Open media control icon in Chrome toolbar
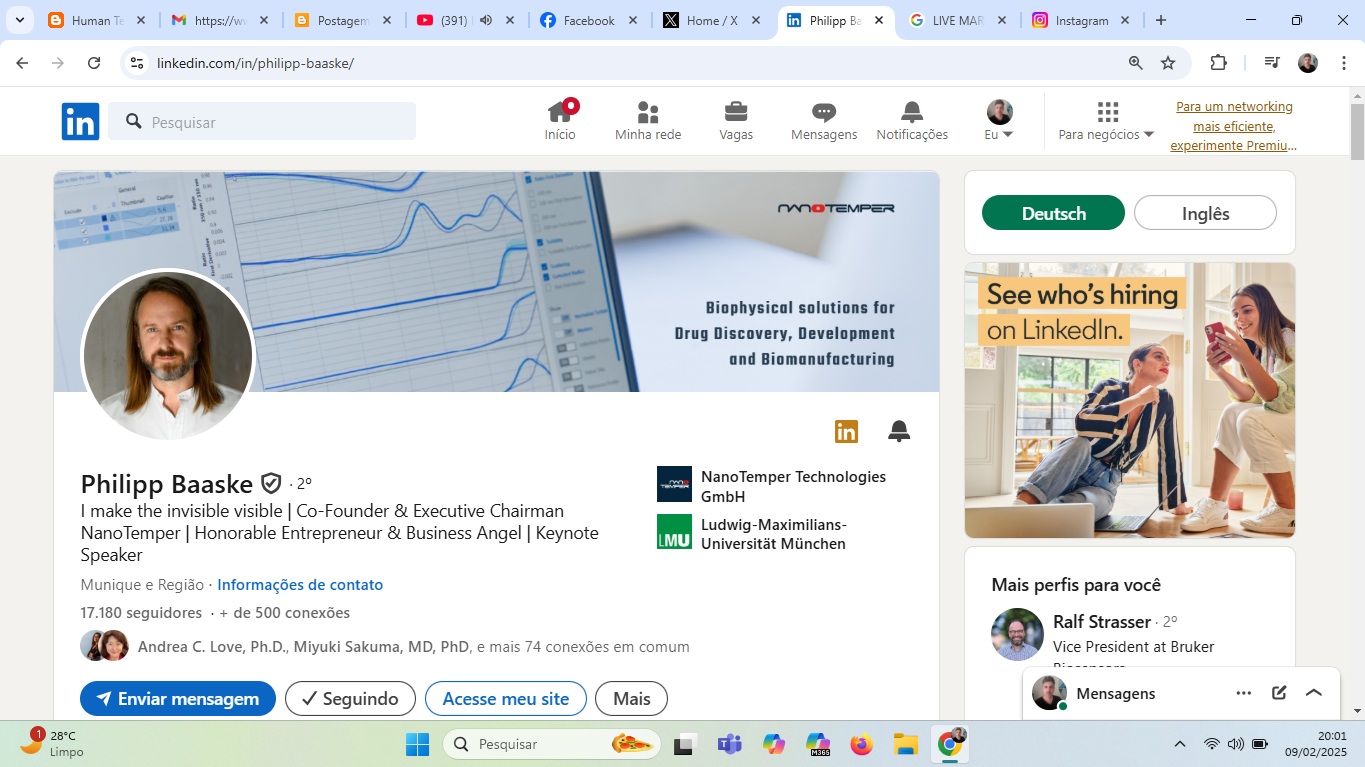 pyautogui.click(x=1272, y=63)
